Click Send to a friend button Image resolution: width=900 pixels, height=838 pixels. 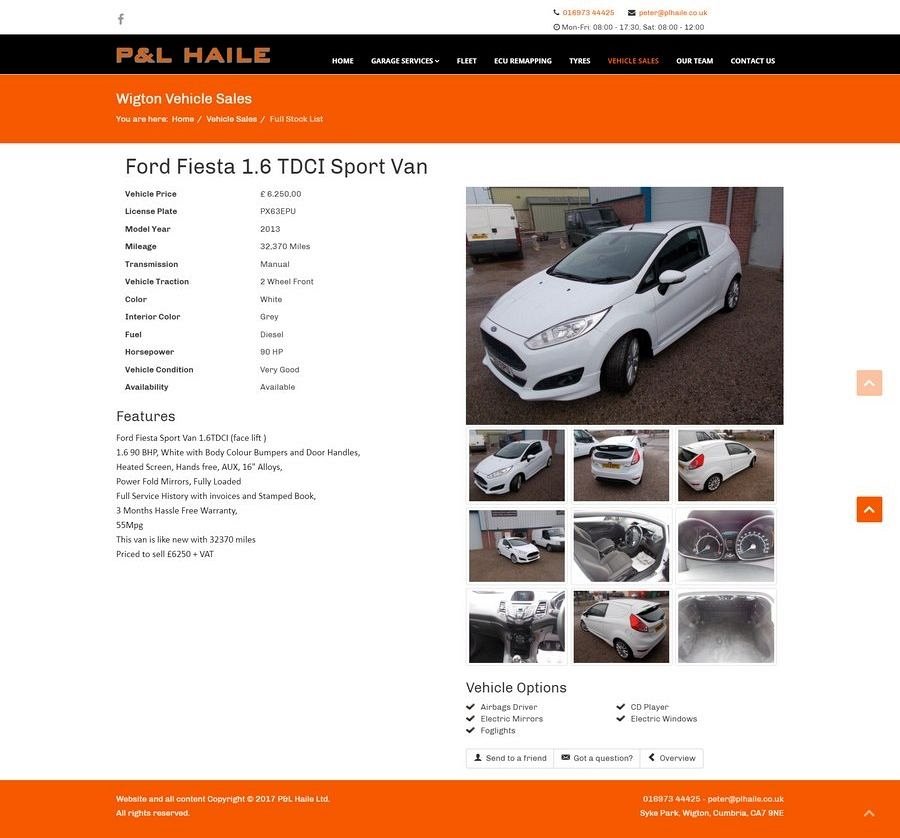[510, 758]
